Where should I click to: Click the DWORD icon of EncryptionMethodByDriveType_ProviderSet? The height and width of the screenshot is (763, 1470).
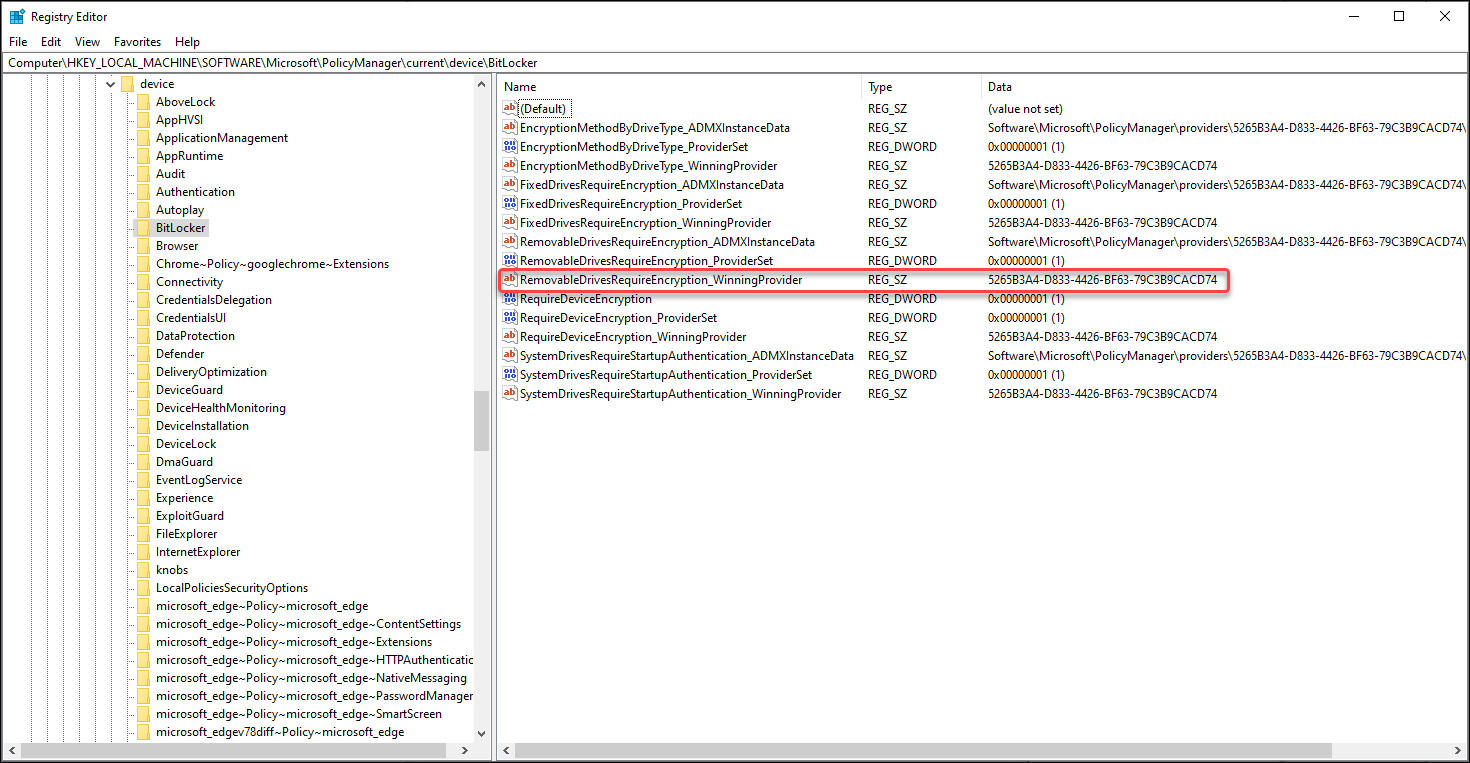510,146
